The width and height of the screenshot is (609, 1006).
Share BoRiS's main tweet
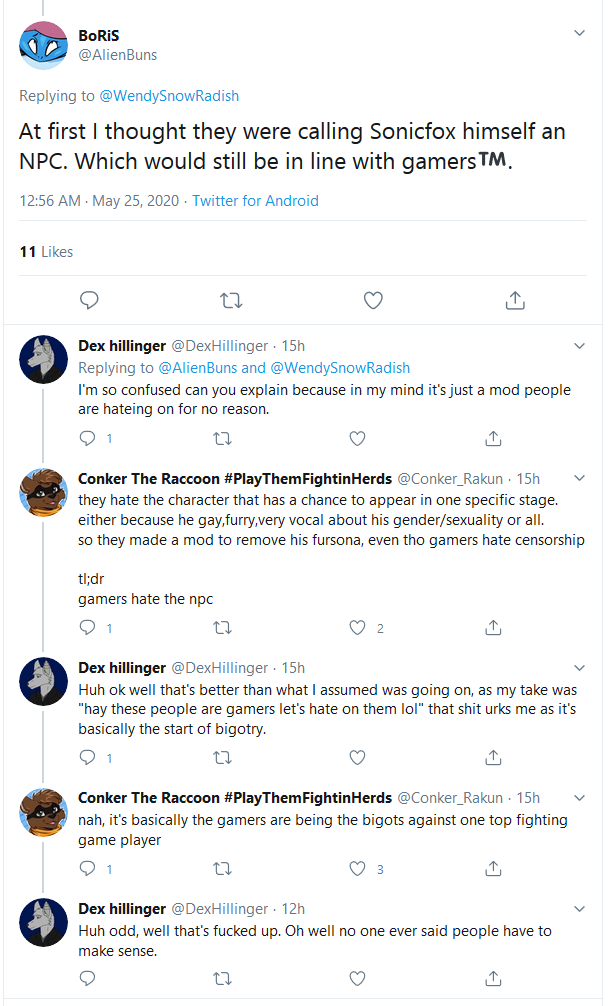tap(515, 300)
